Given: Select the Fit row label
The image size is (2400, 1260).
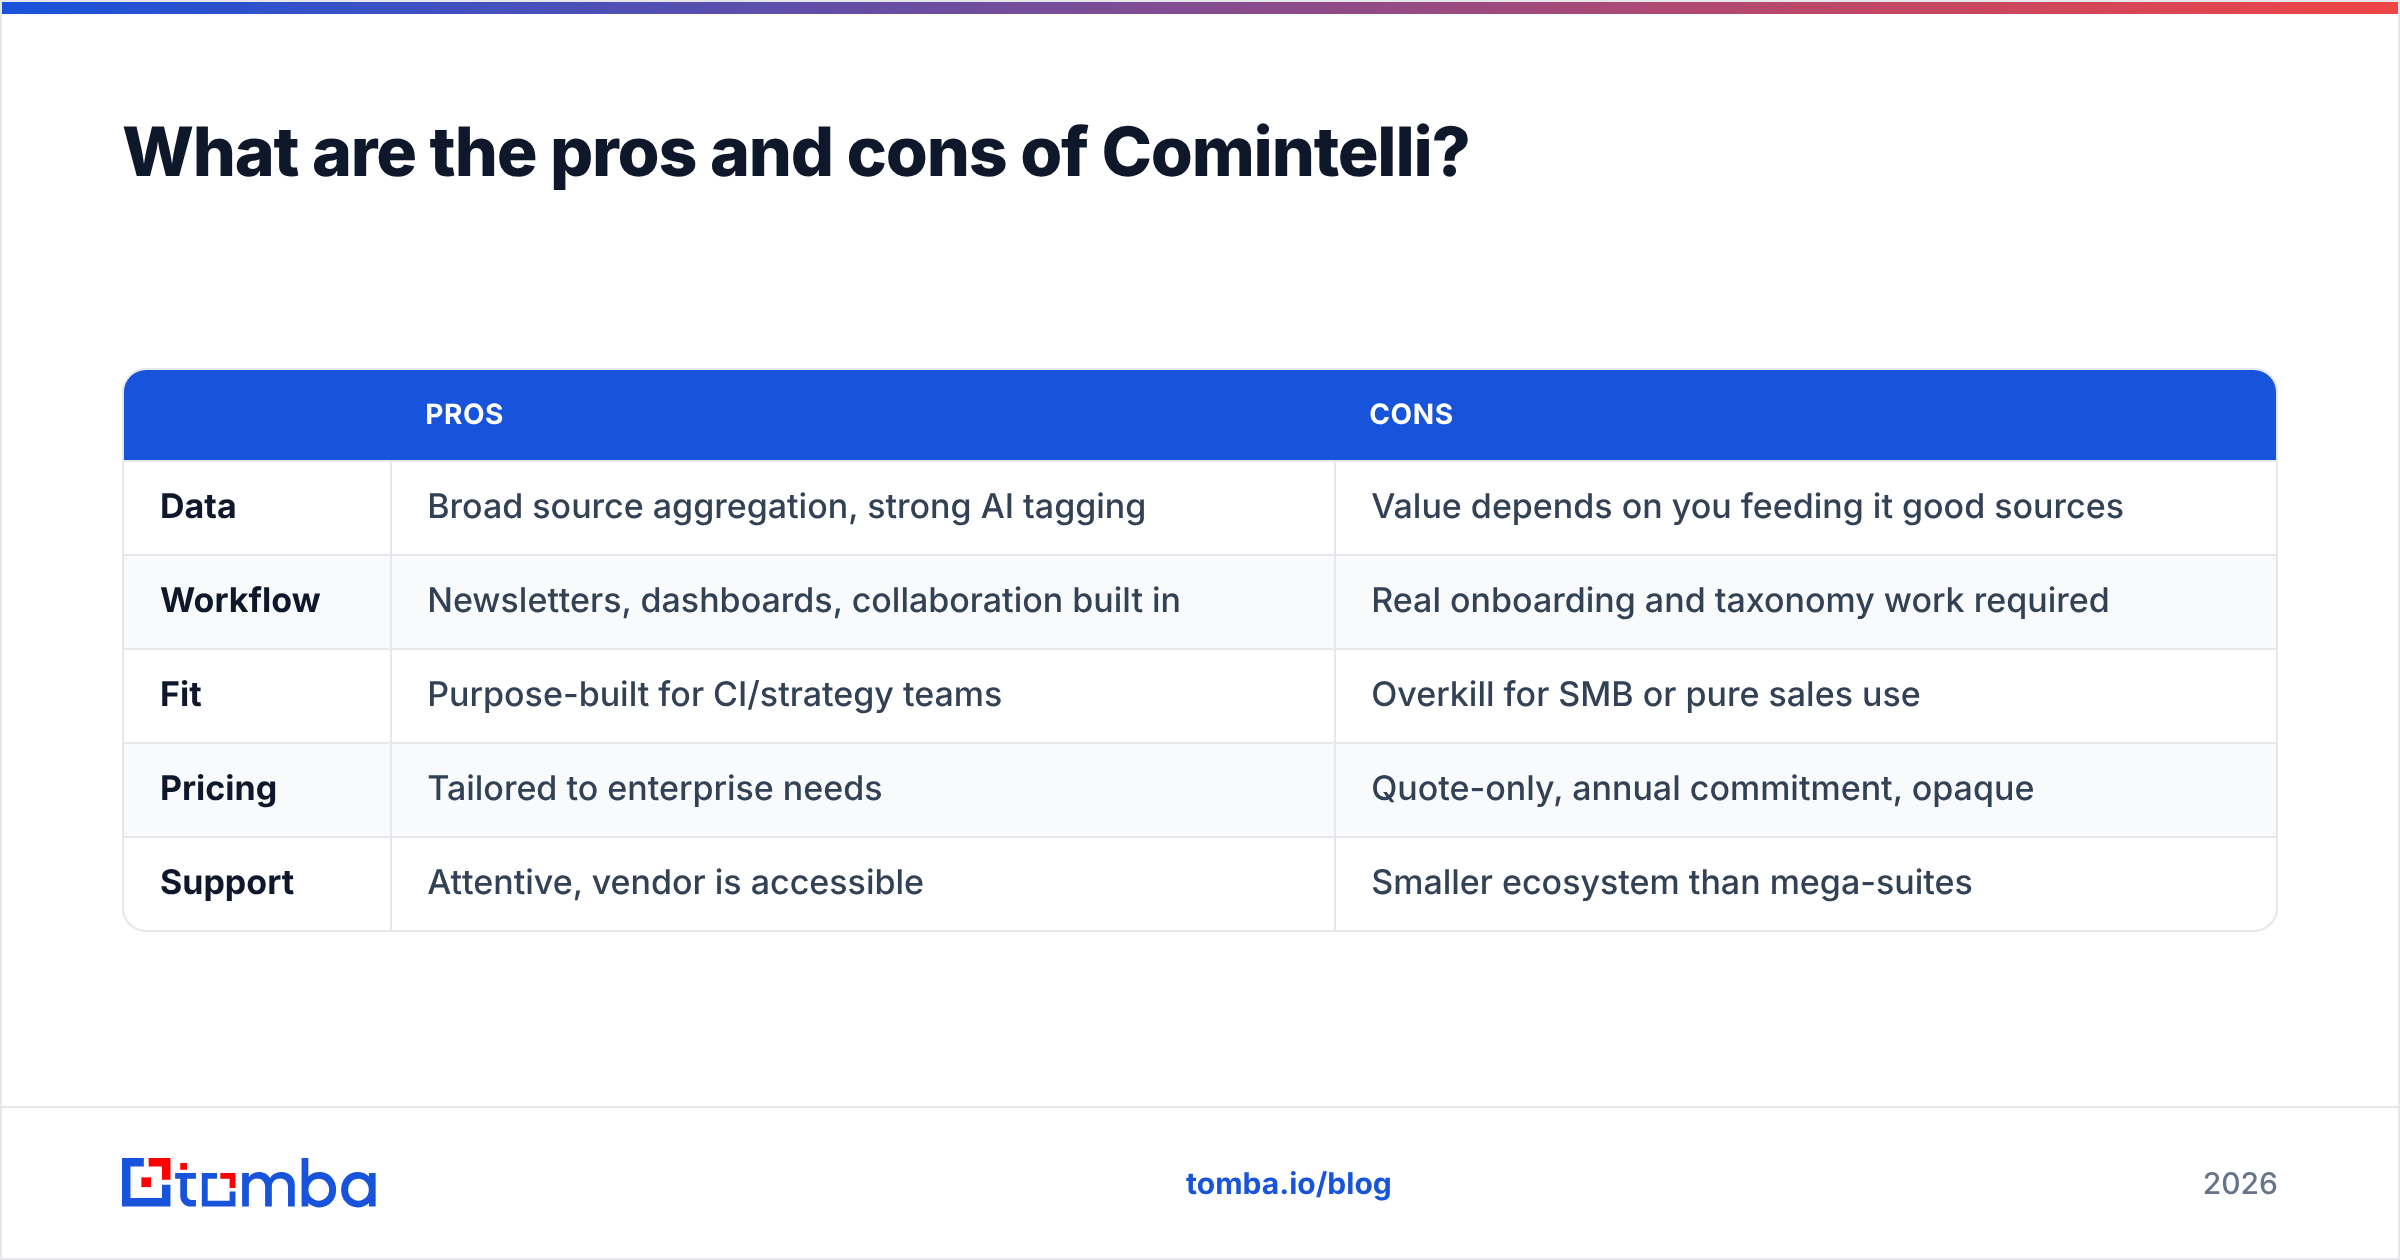Looking at the screenshot, I should point(181,695).
